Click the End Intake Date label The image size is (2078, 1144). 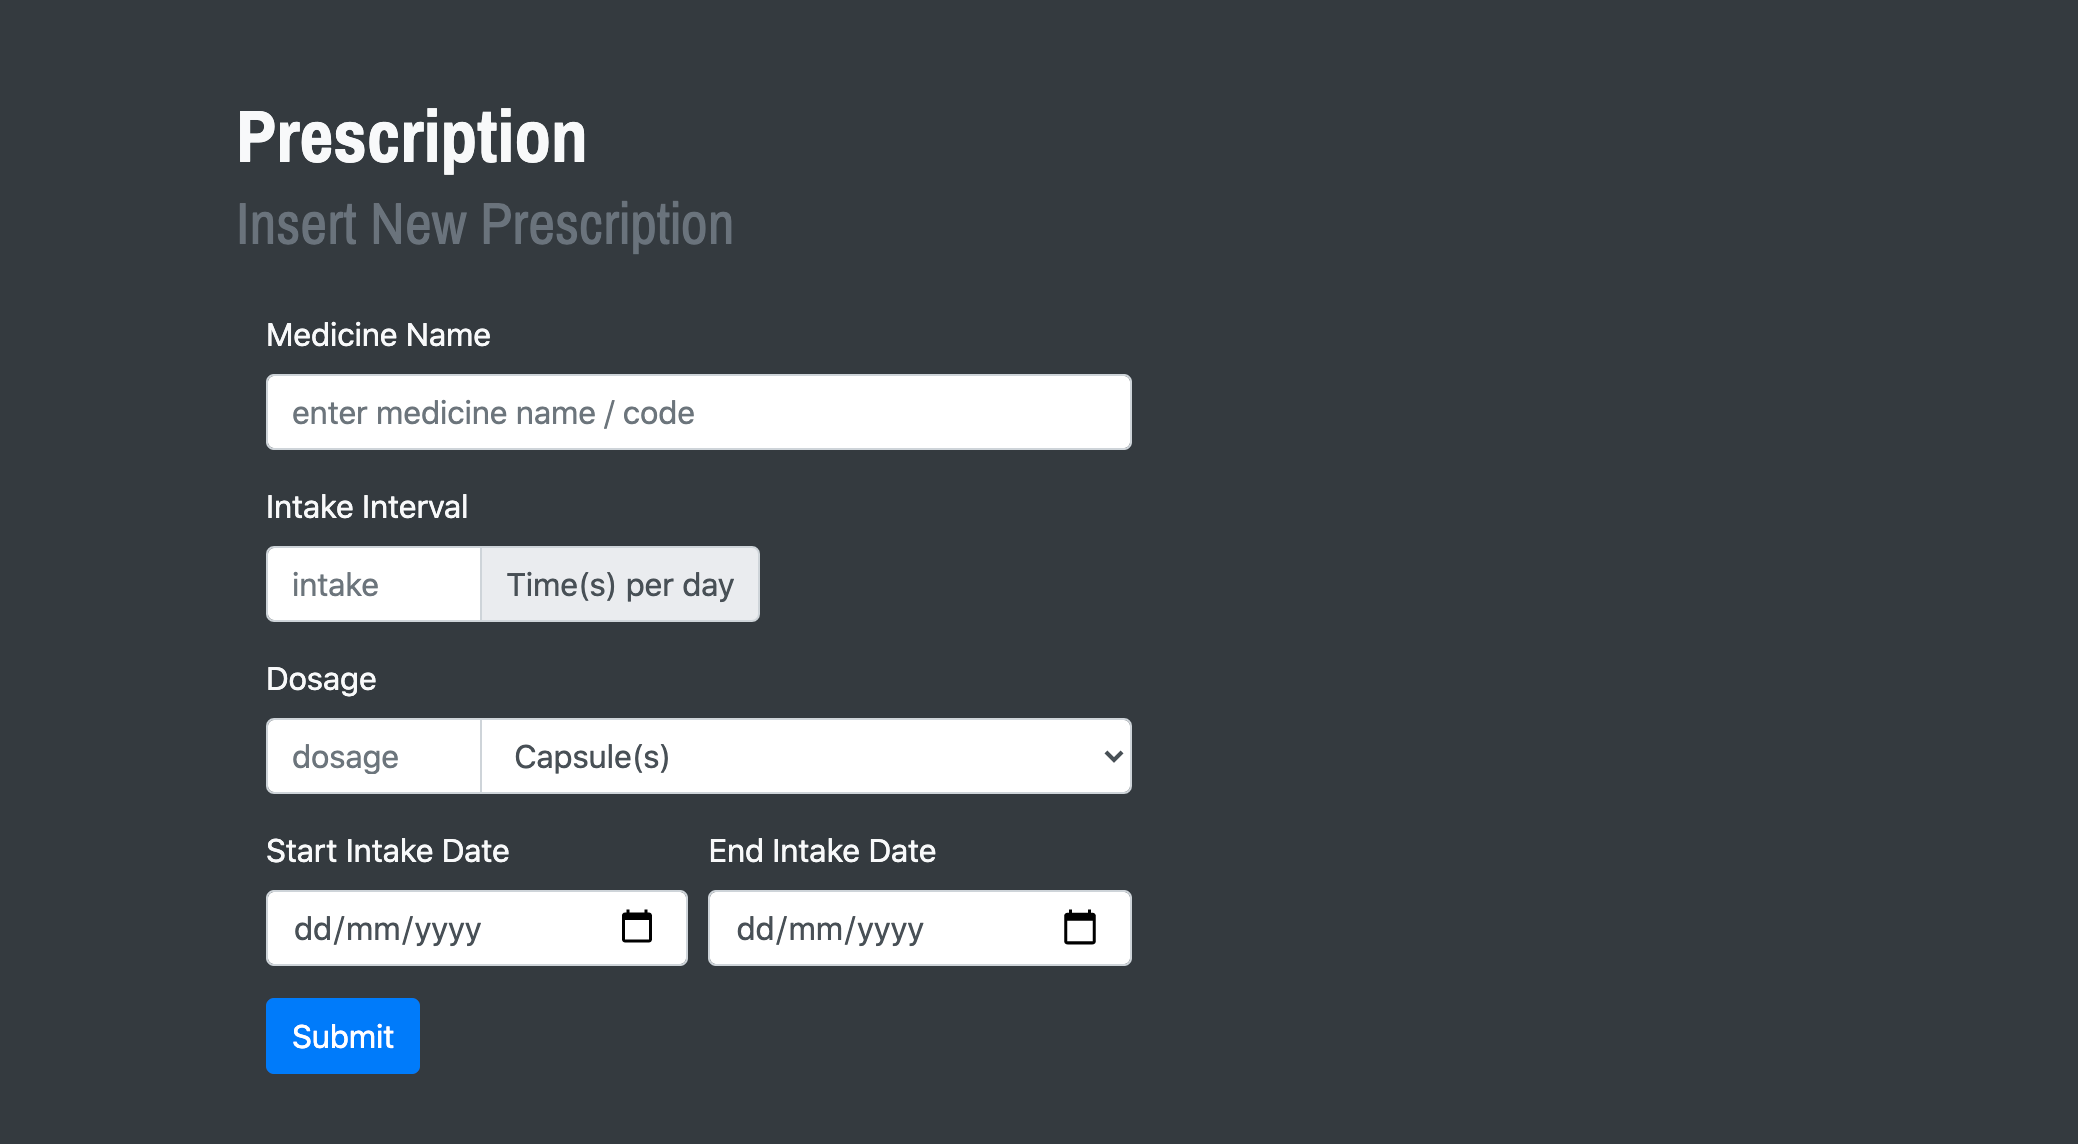coord(822,851)
